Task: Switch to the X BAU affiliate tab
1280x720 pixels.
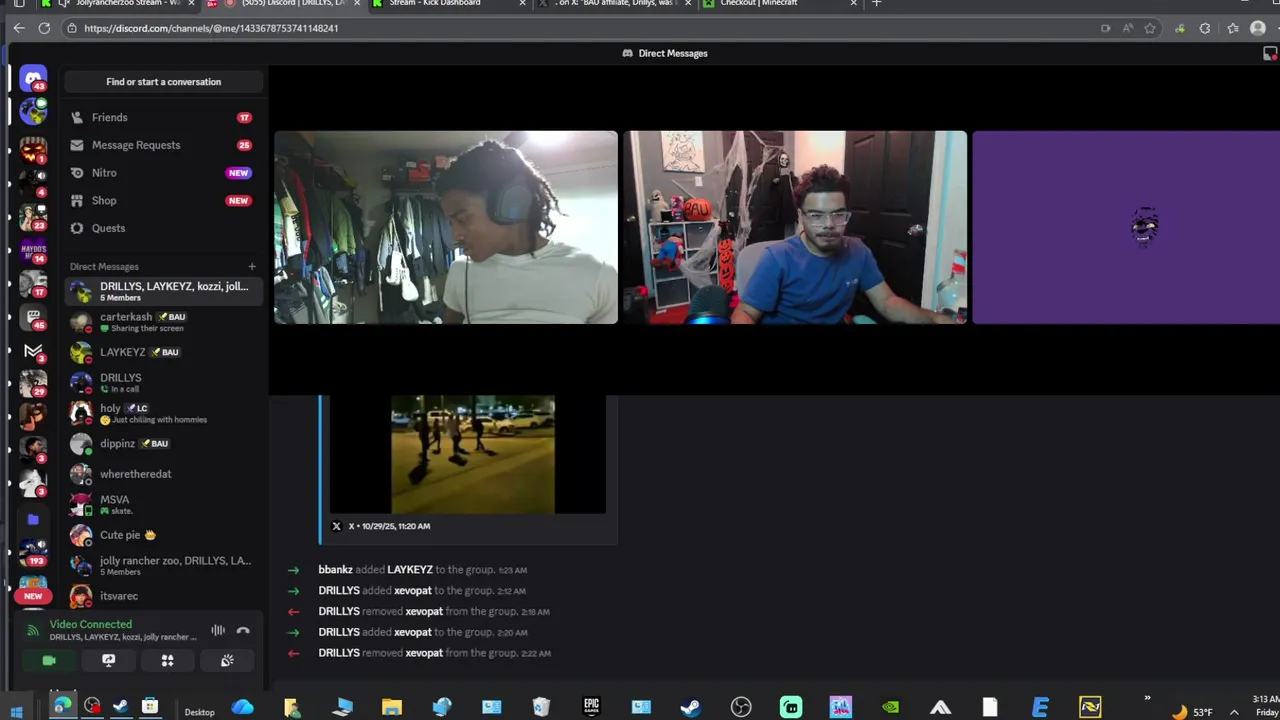Action: point(615,4)
